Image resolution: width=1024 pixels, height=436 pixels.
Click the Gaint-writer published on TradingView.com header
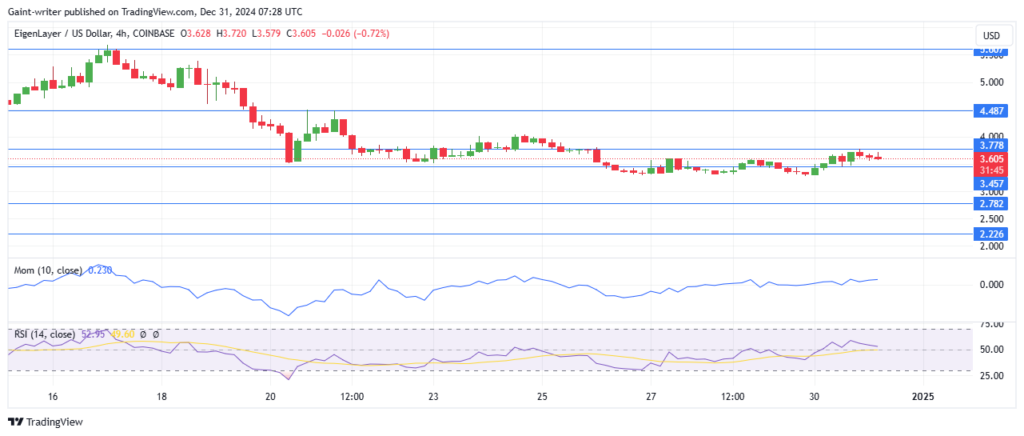(x=156, y=12)
